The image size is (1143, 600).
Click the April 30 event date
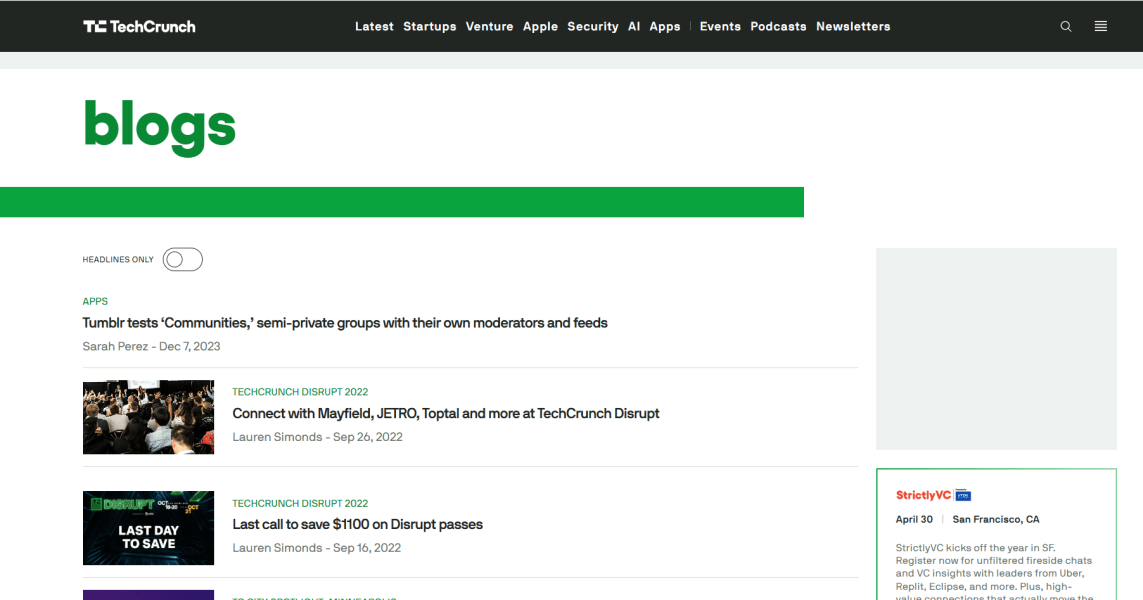[x=914, y=519]
